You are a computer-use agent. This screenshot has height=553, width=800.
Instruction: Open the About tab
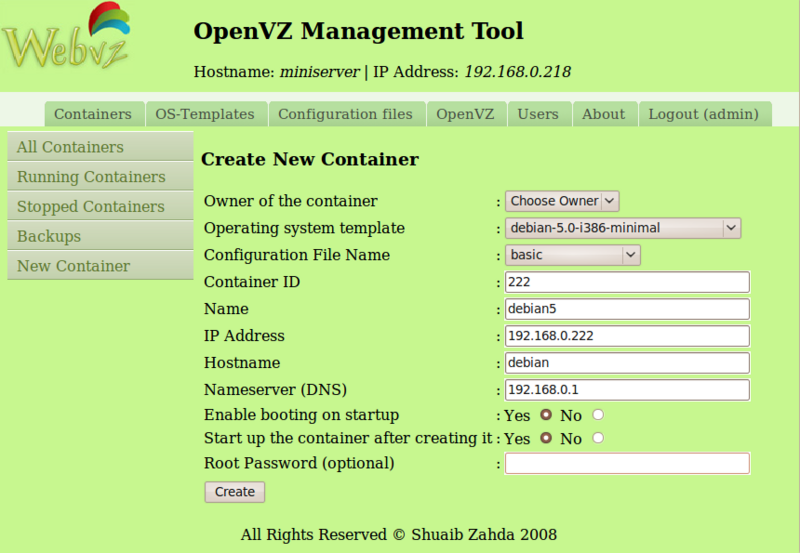click(604, 114)
